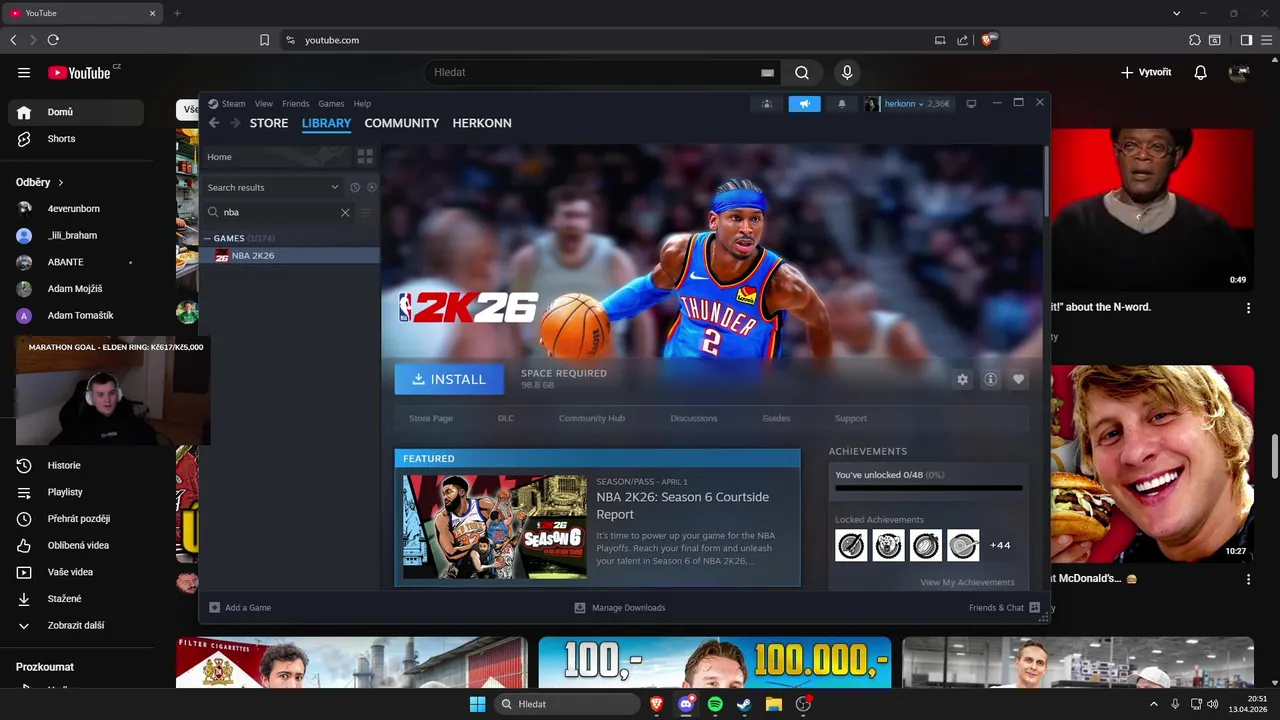Click the Windows Start button
The width and height of the screenshot is (1280, 720).
point(478,704)
